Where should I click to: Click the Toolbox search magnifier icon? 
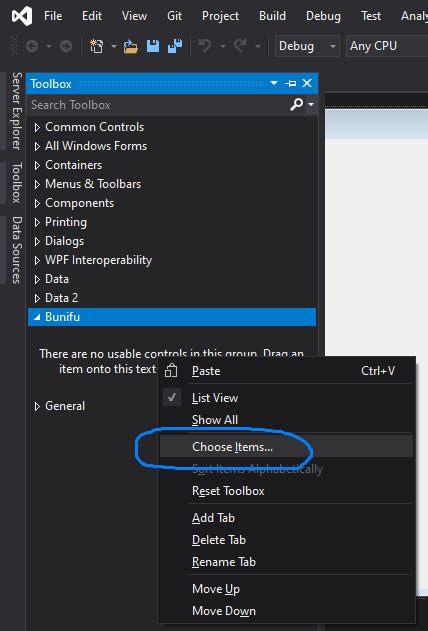click(296, 105)
